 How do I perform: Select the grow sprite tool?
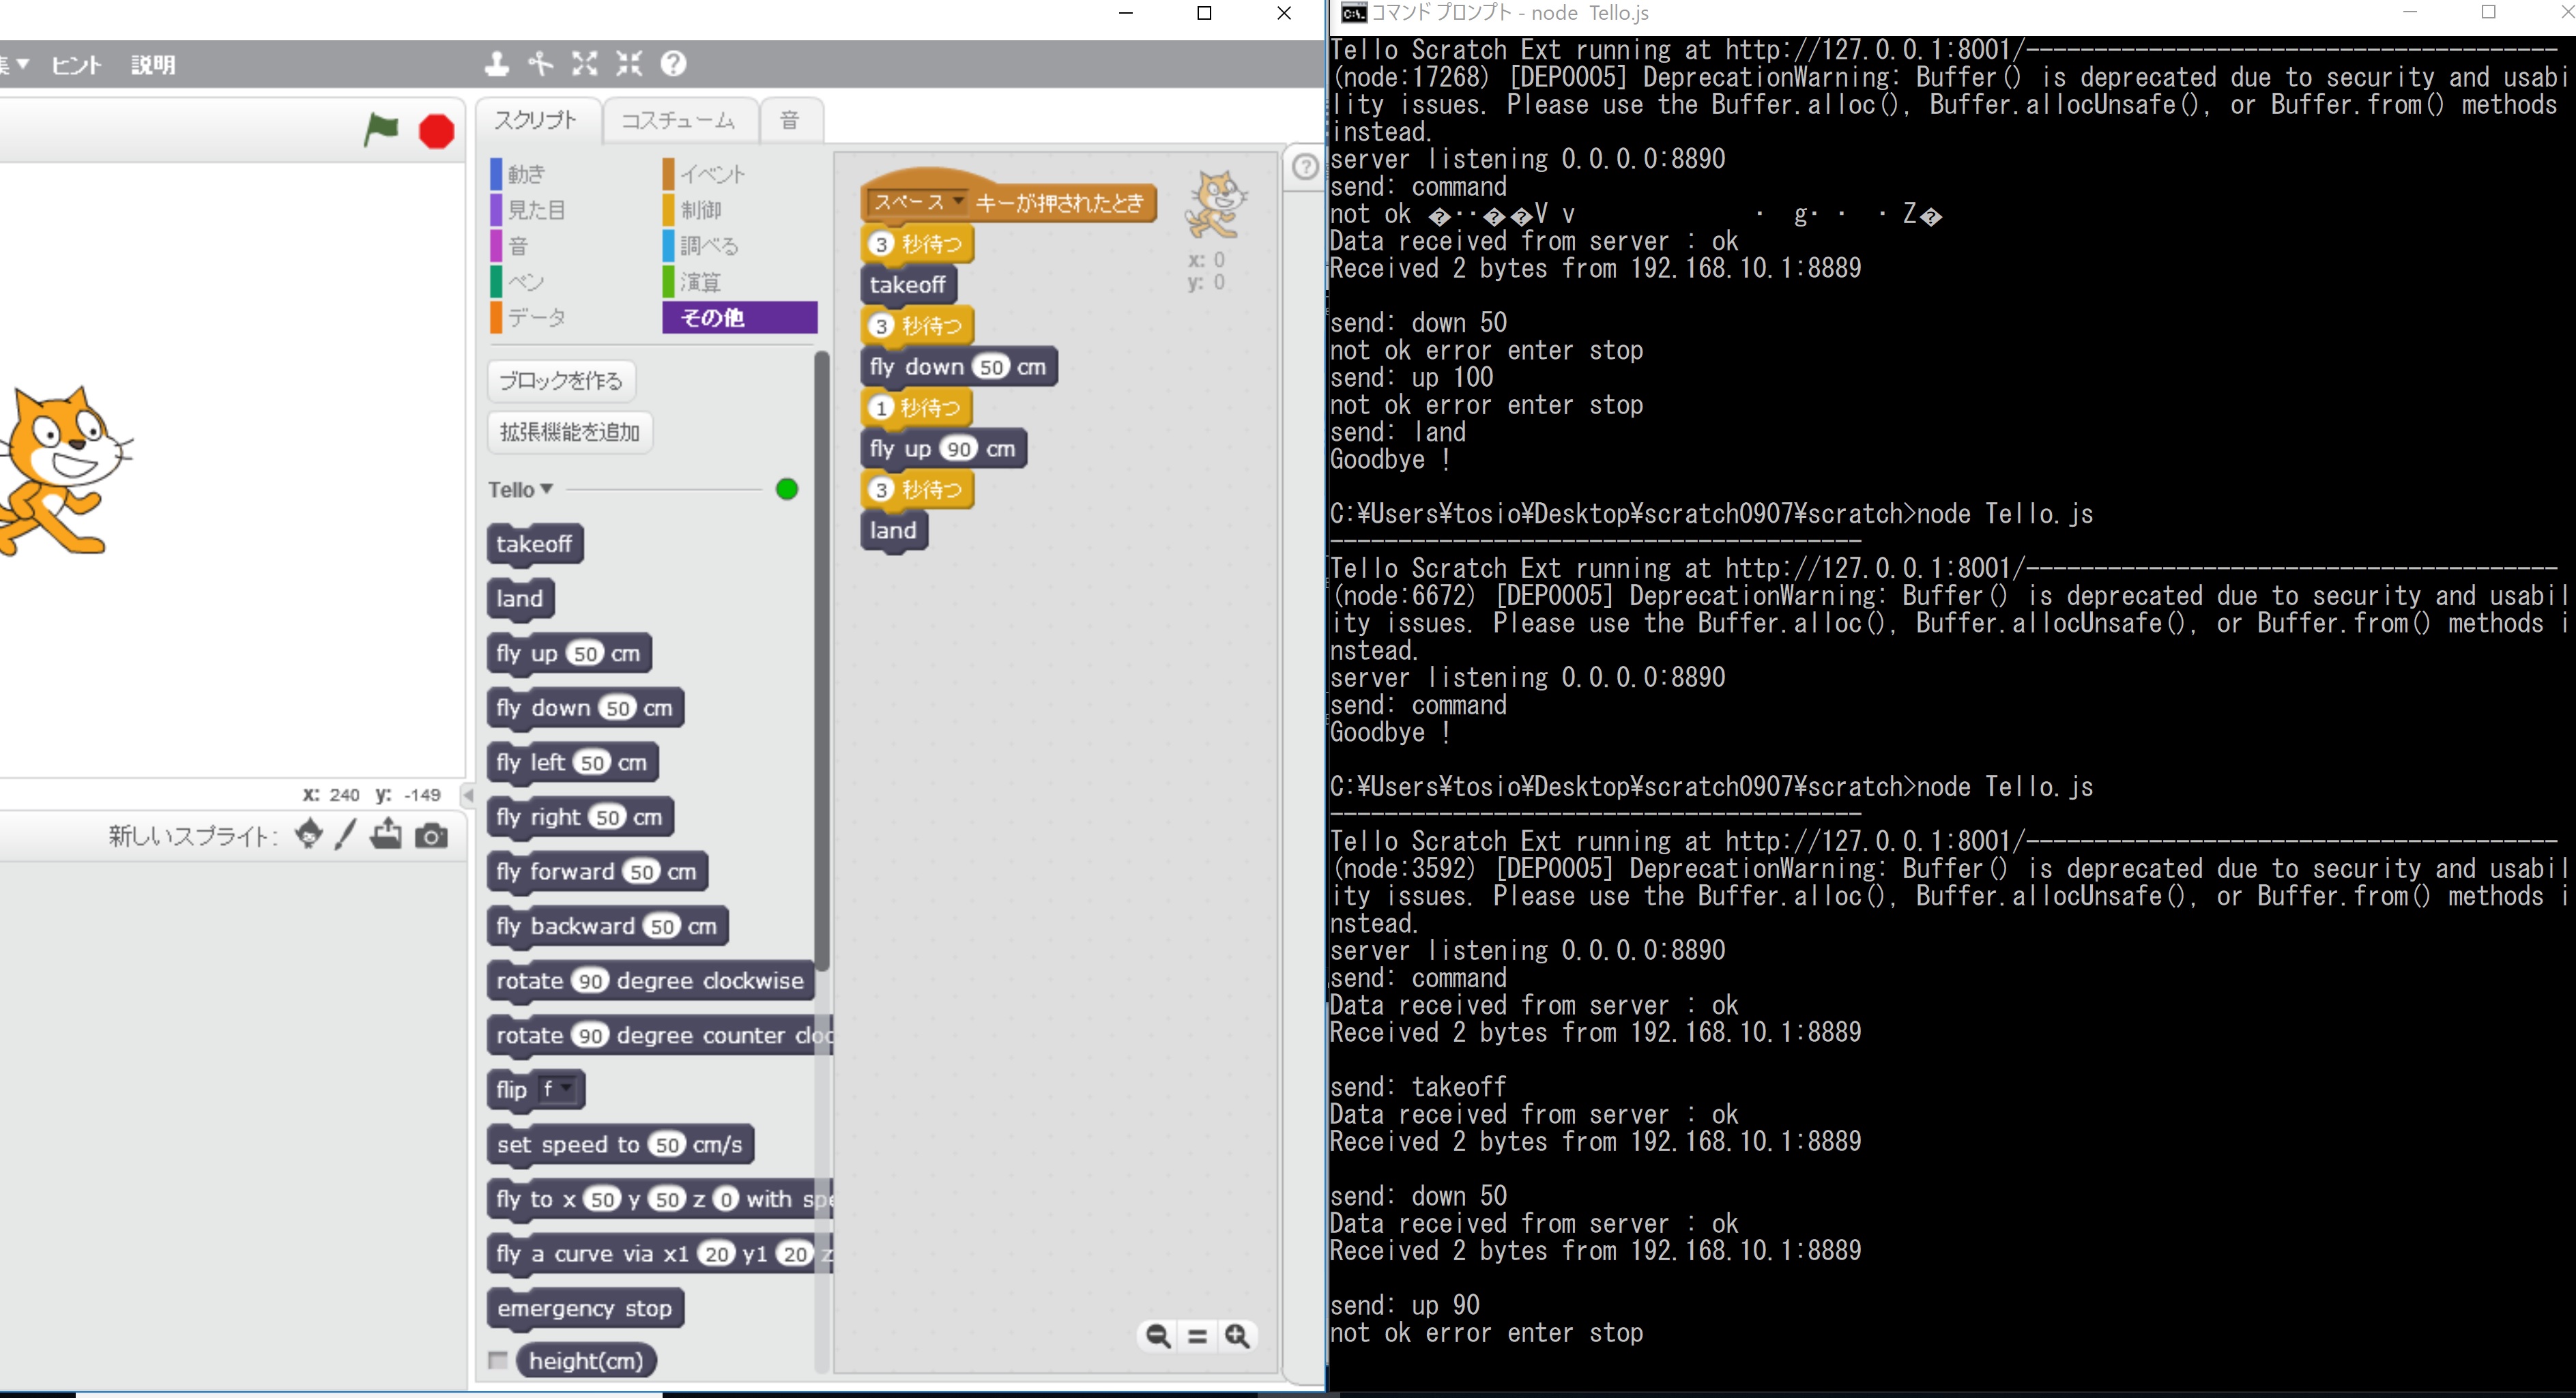(585, 63)
